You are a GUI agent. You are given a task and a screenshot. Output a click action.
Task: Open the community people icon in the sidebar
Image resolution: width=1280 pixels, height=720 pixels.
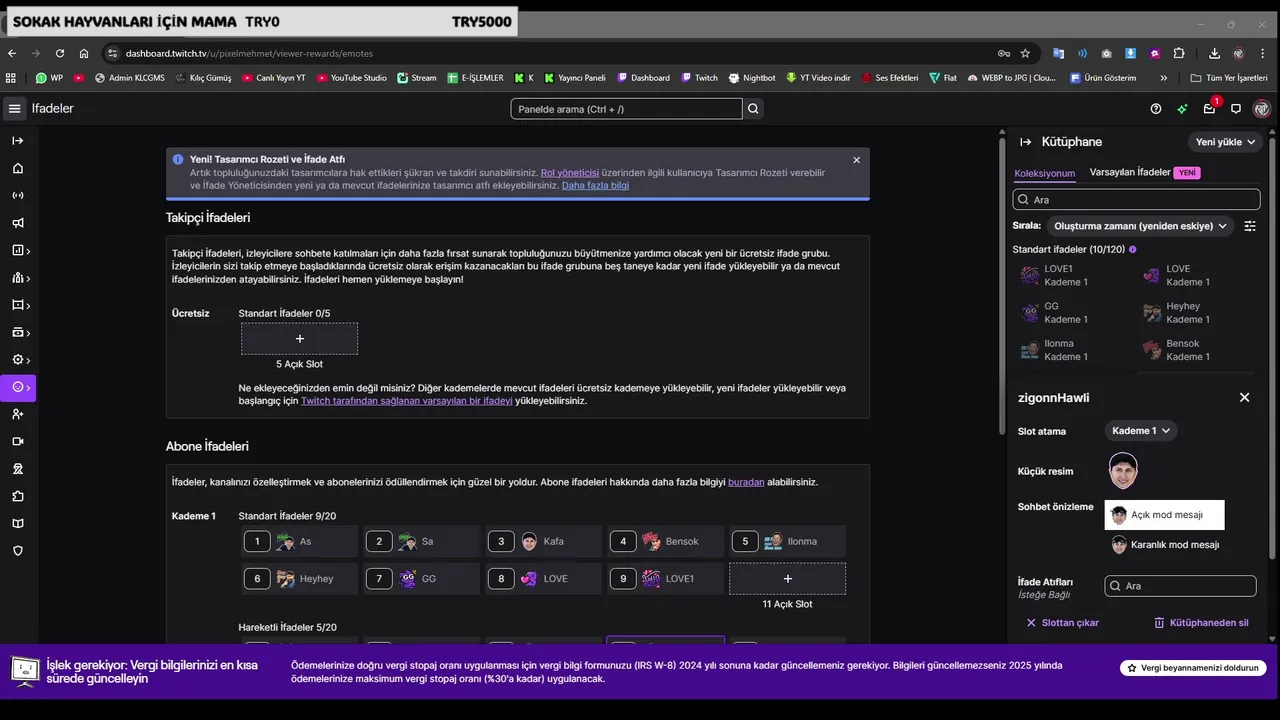[x=17, y=278]
